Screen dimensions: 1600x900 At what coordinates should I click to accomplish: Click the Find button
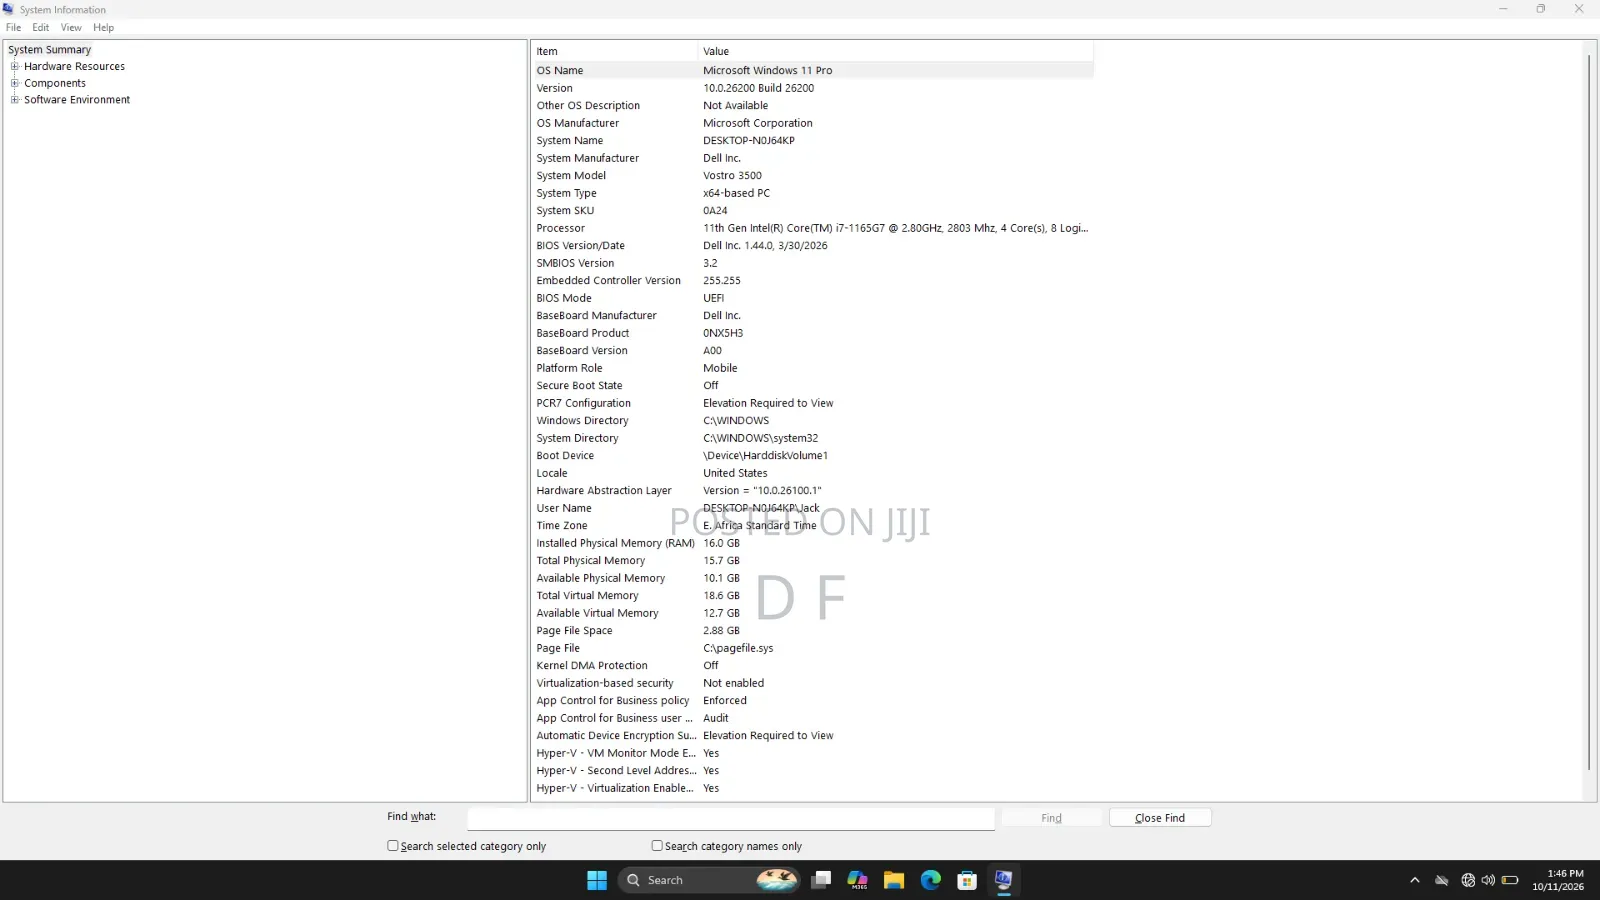(x=1051, y=818)
